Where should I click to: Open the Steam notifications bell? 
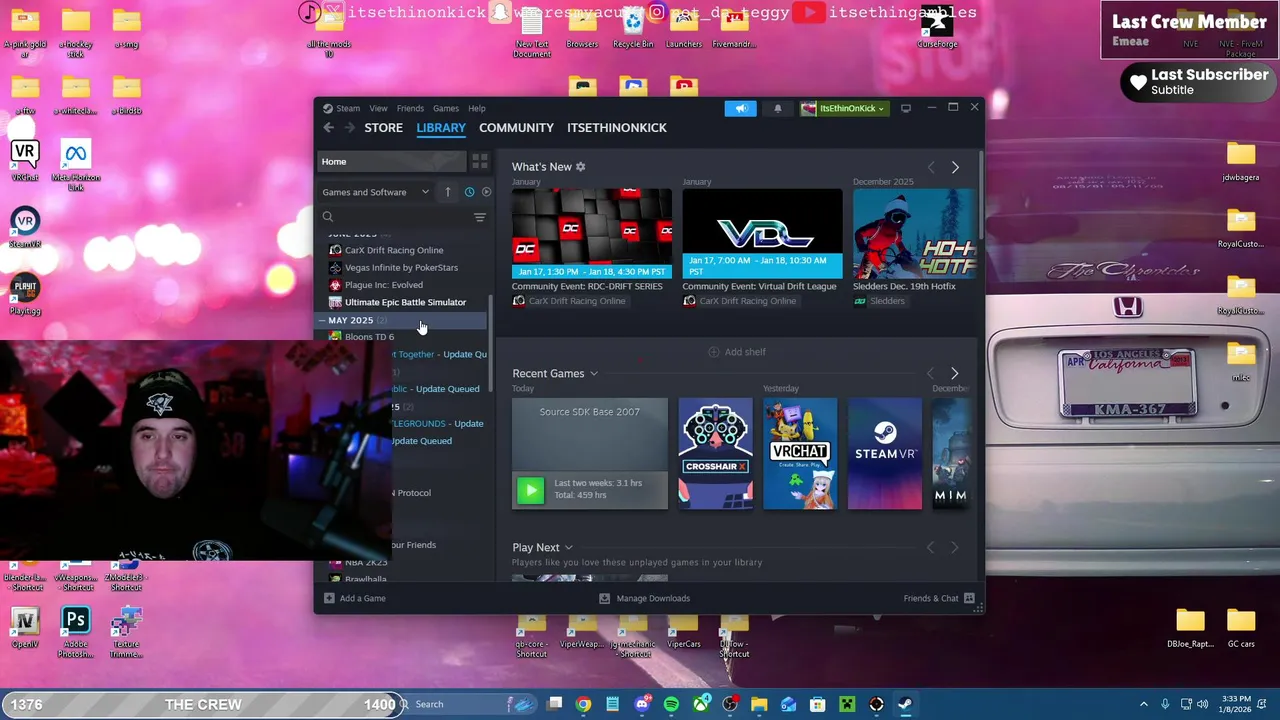pos(777,108)
